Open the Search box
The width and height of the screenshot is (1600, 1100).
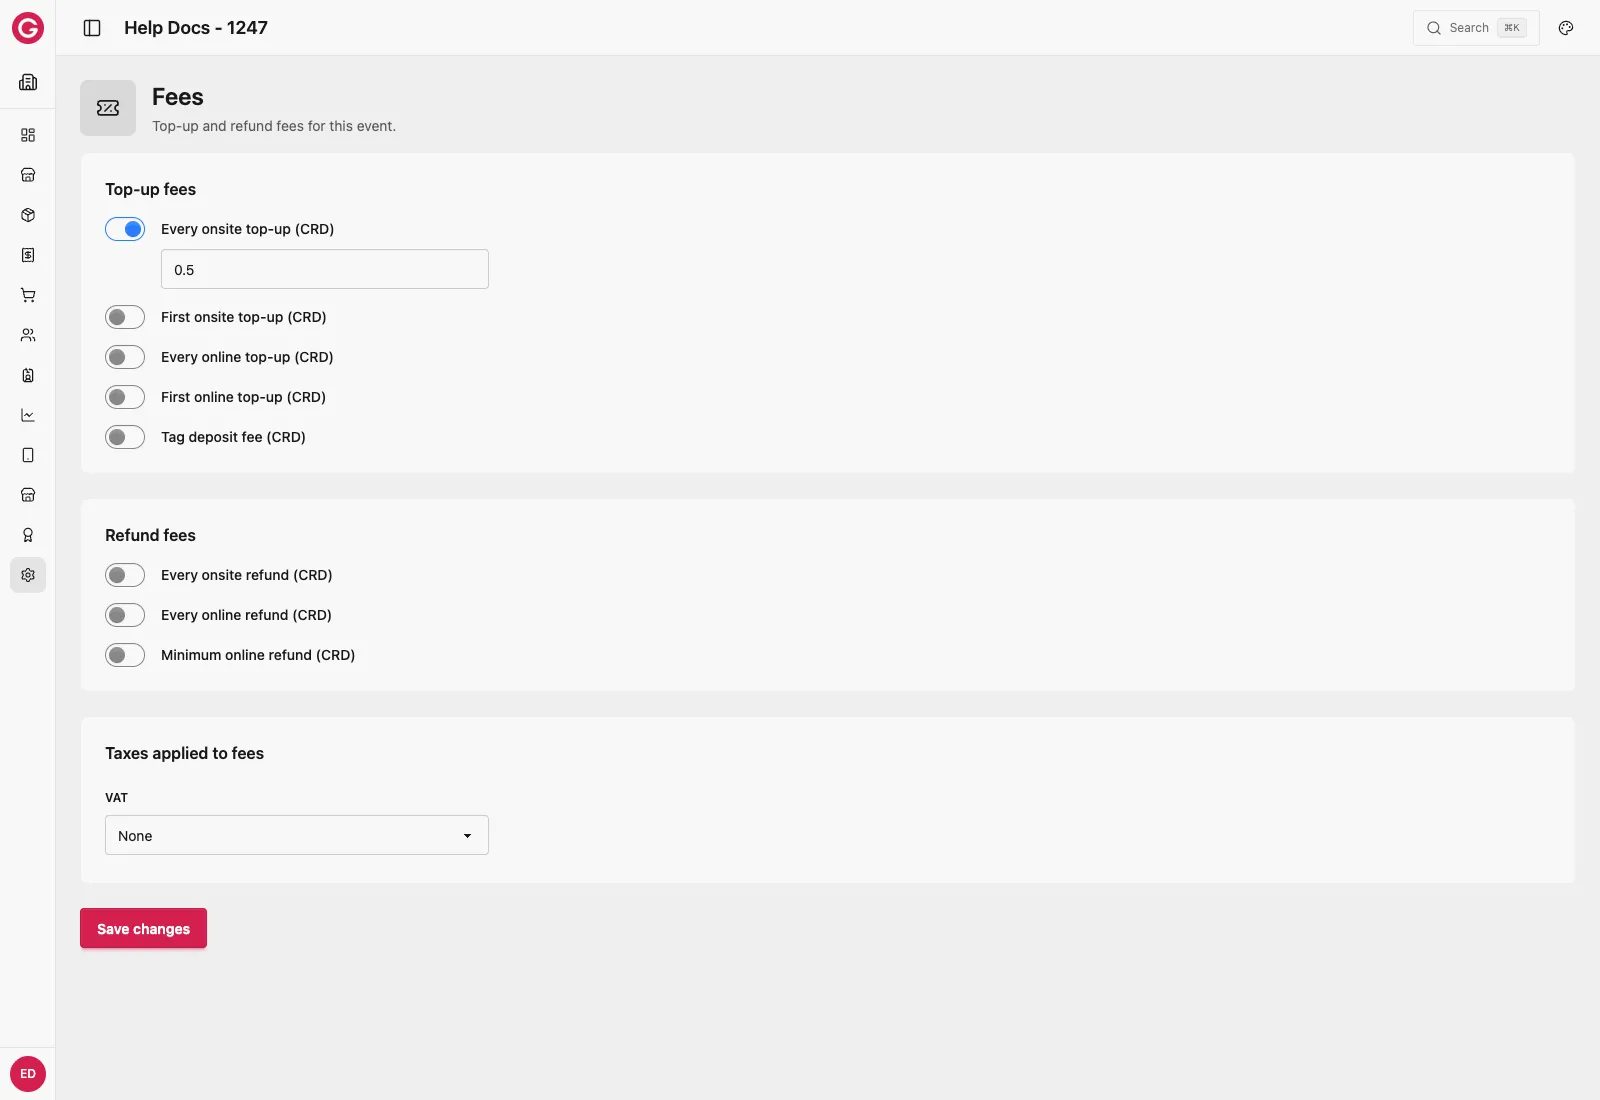click(1476, 28)
